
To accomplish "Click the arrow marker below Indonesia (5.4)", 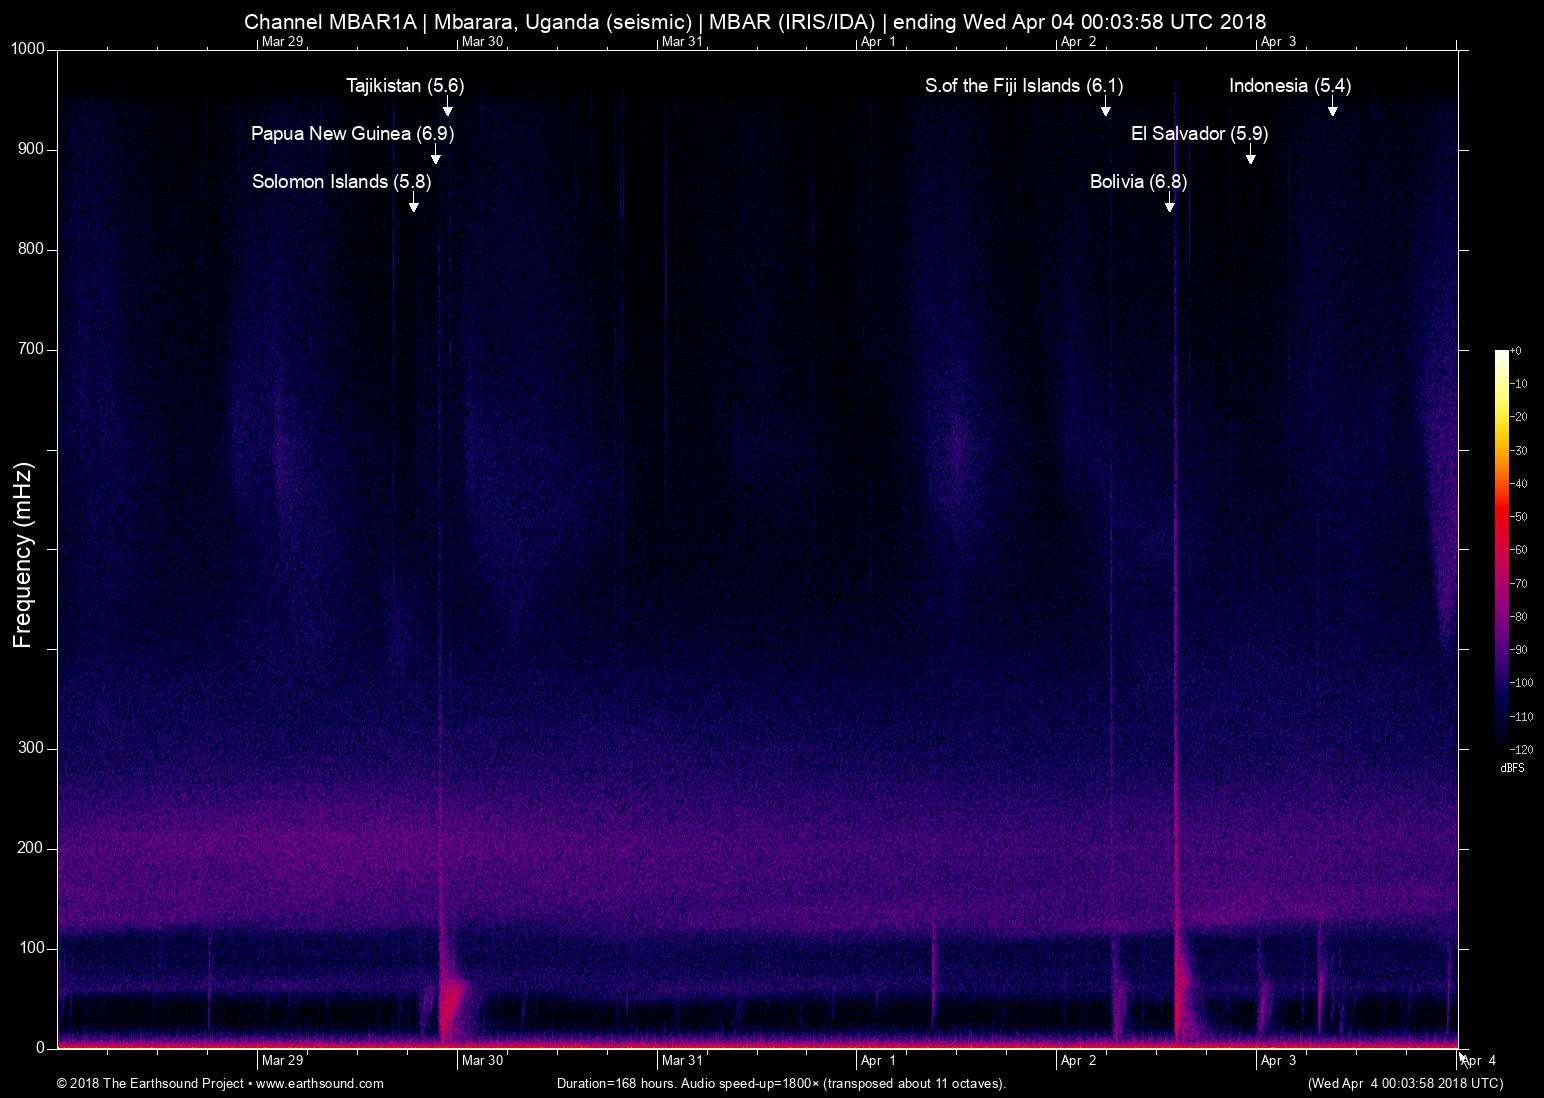I will click(x=1332, y=109).
